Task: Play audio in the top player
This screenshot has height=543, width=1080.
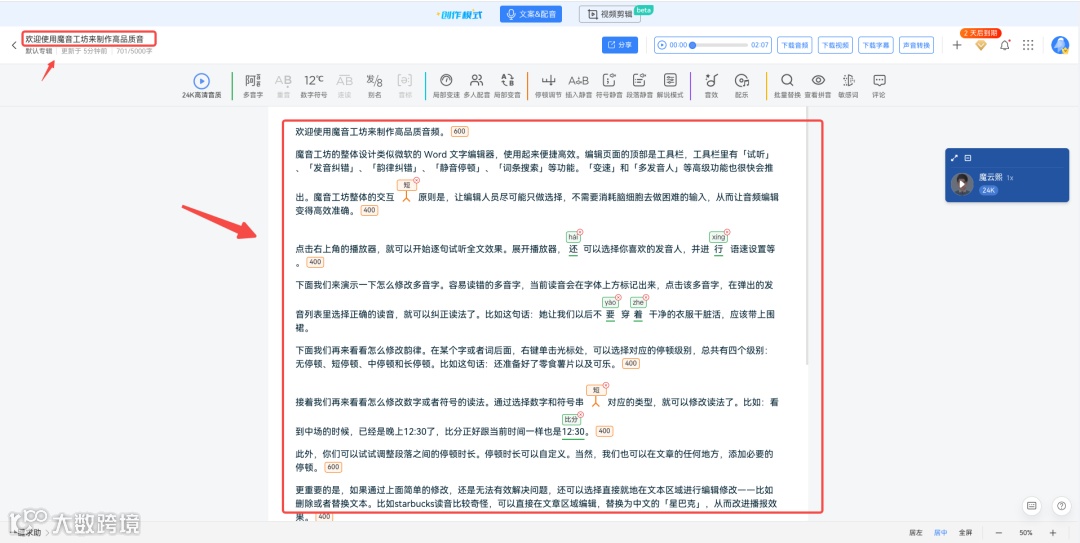Action: tap(662, 45)
